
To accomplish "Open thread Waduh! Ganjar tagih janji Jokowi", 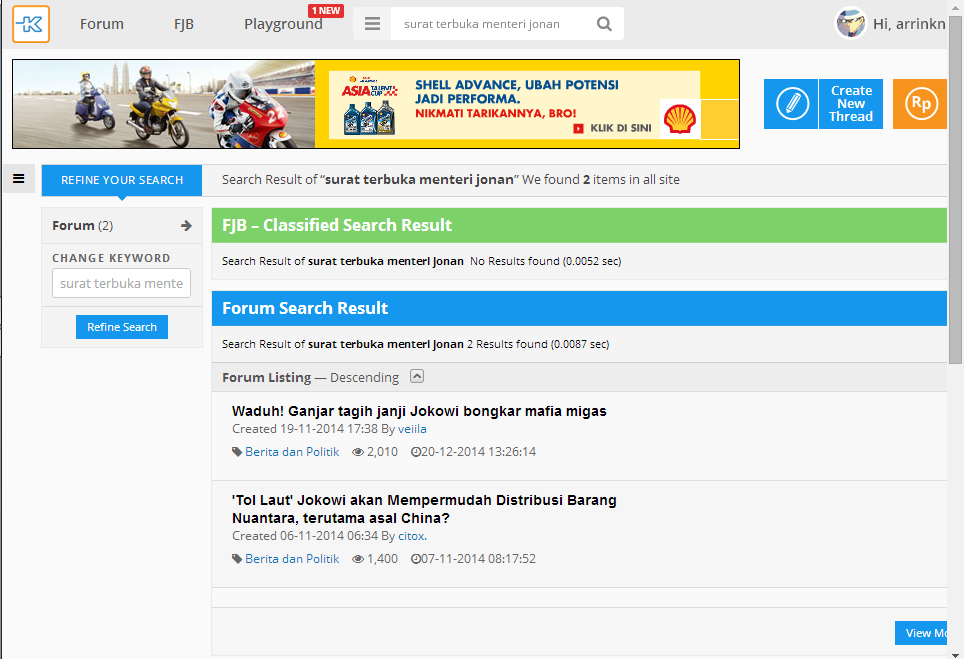I will (419, 411).
